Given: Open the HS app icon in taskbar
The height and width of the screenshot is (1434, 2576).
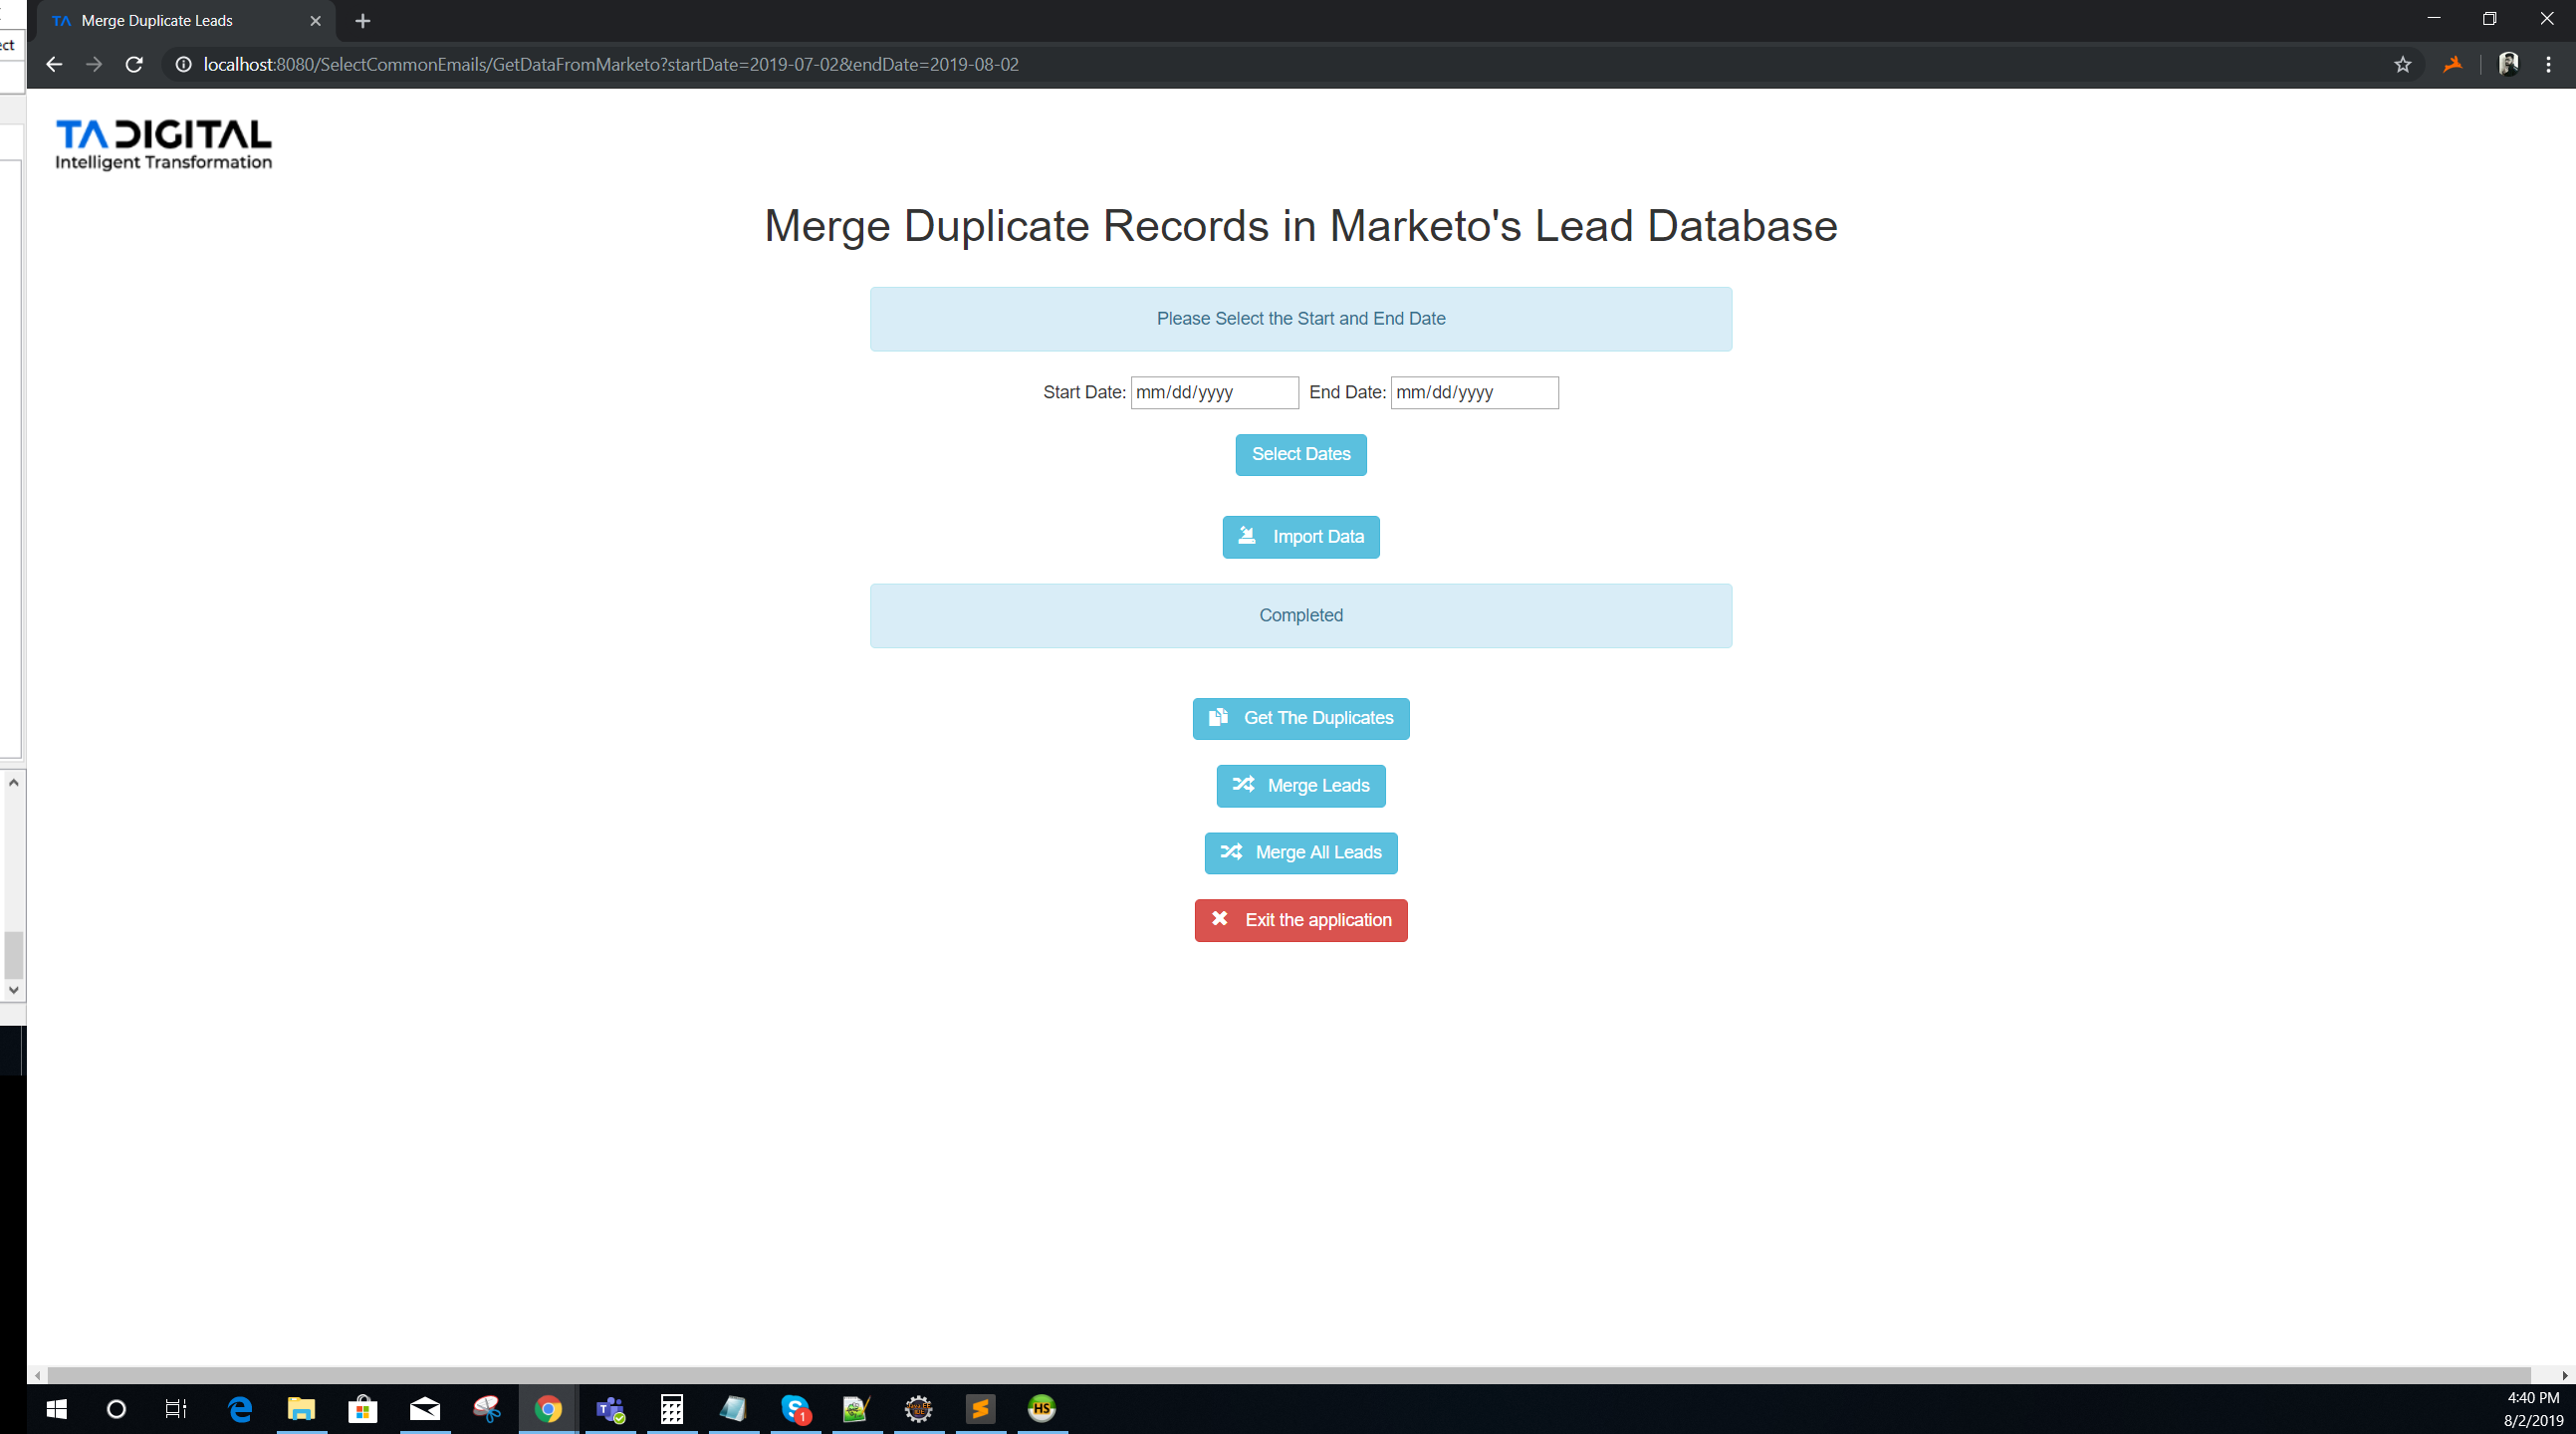Looking at the screenshot, I should tap(1042, 1408).
